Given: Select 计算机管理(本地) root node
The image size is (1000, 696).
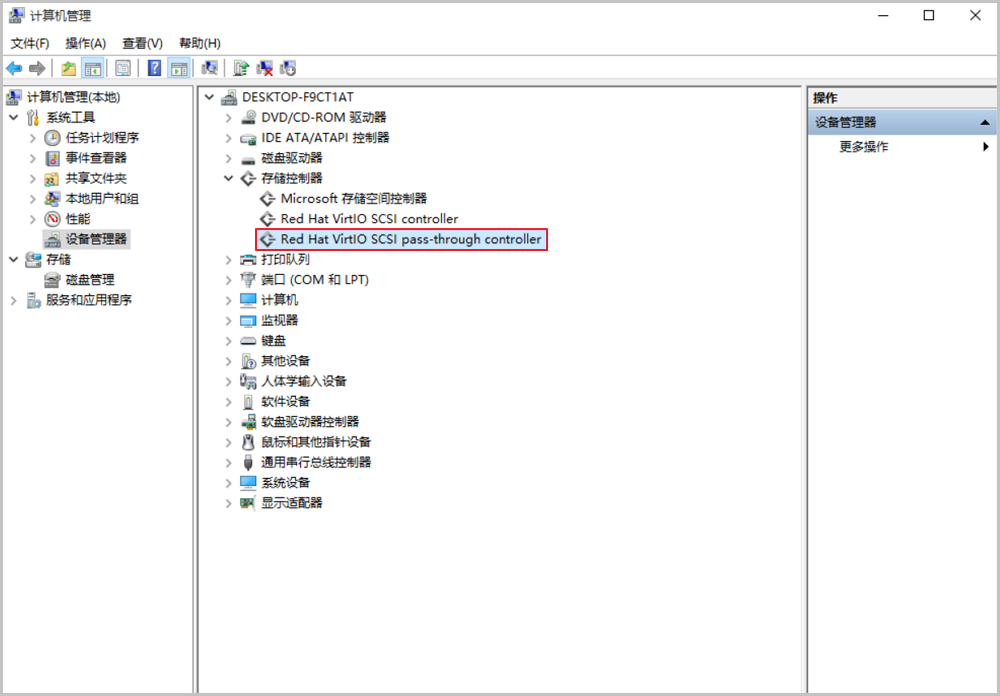Looking at the screenshot, I should tap(73, 97).
